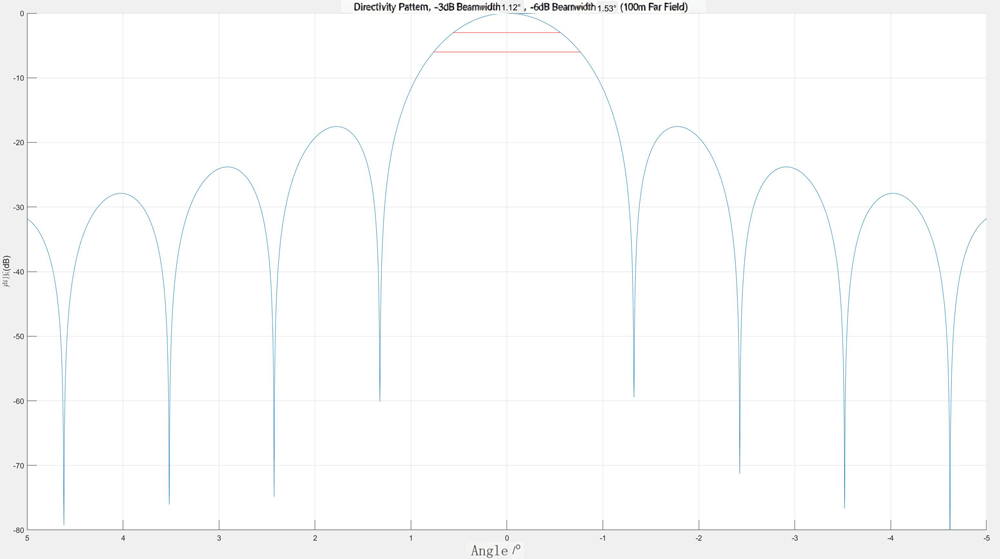Click the x-axis tick label '-5'
This screenshot has width=1000, height=559.
click(986, 539)
